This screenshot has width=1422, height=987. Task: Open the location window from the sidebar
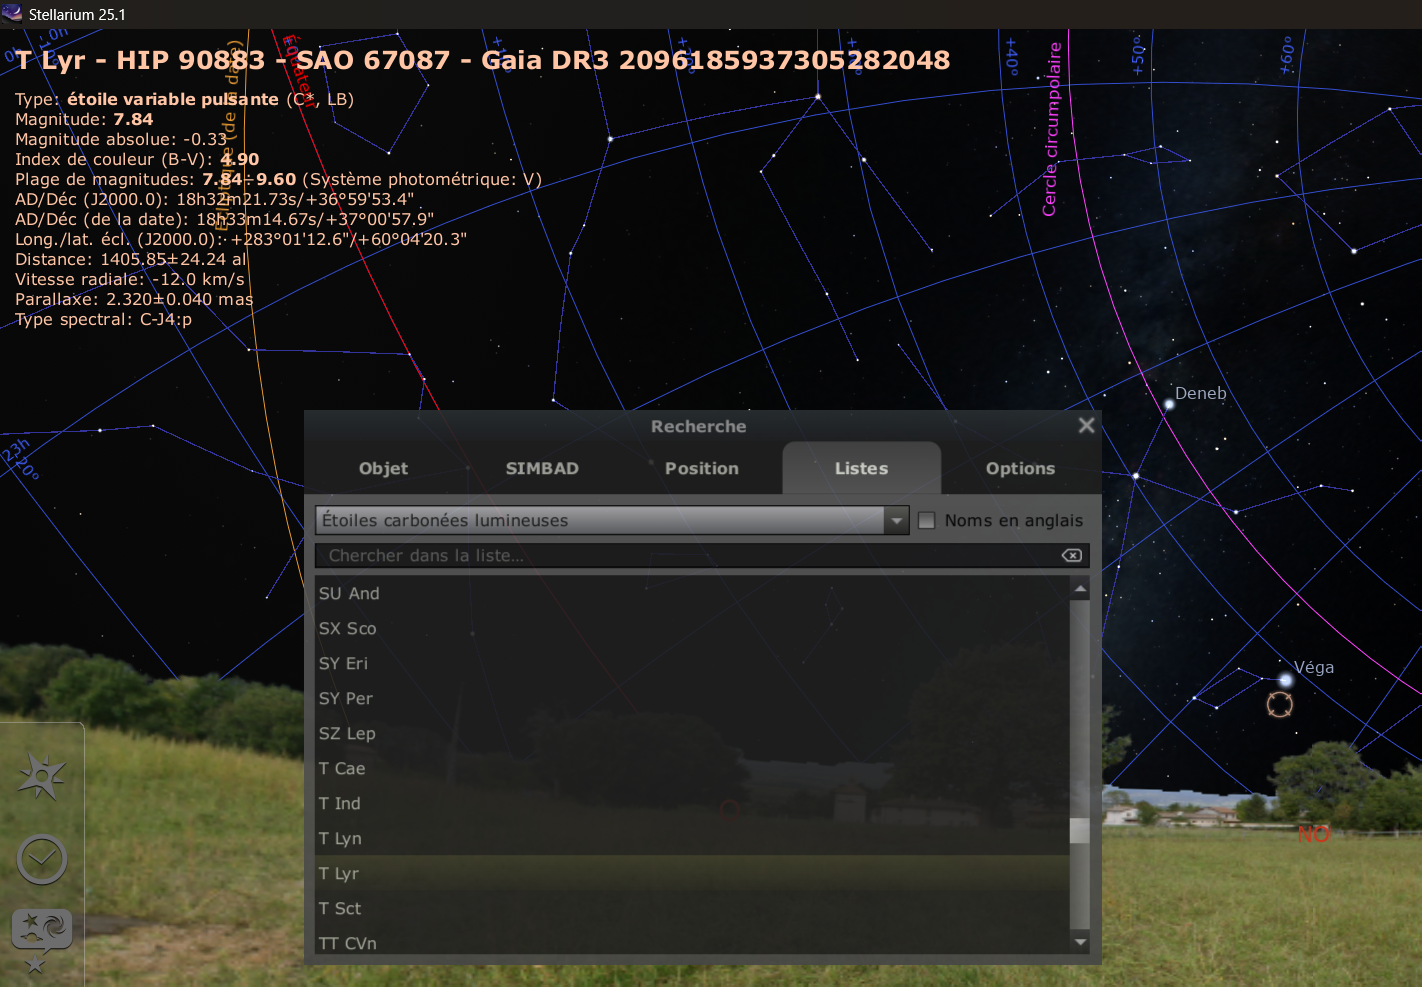coord(41,776)
